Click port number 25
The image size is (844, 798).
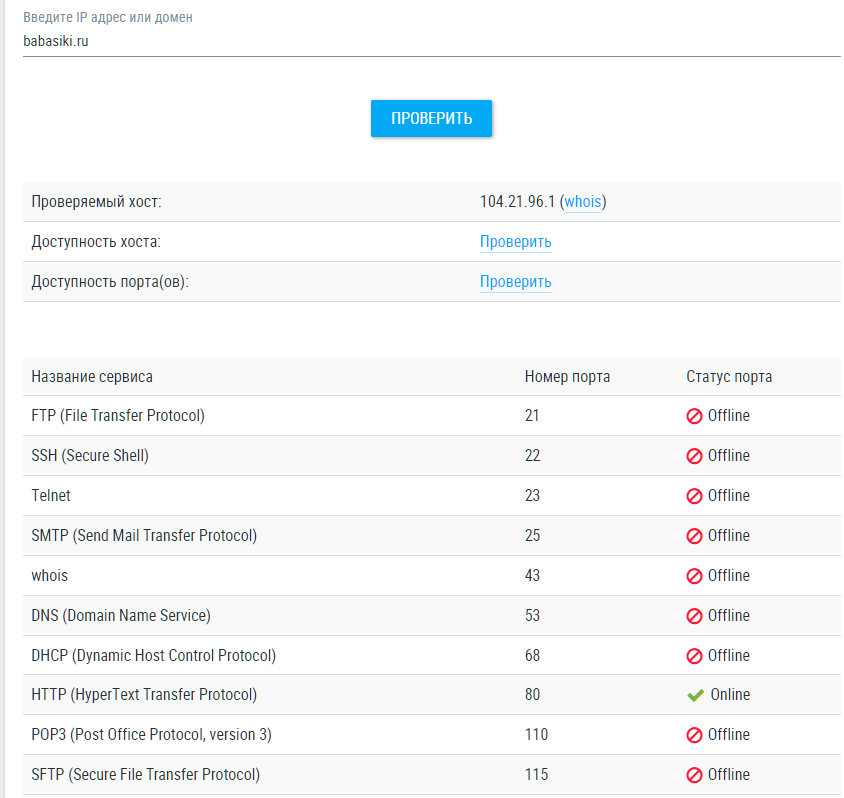click(x=532, y=535)
